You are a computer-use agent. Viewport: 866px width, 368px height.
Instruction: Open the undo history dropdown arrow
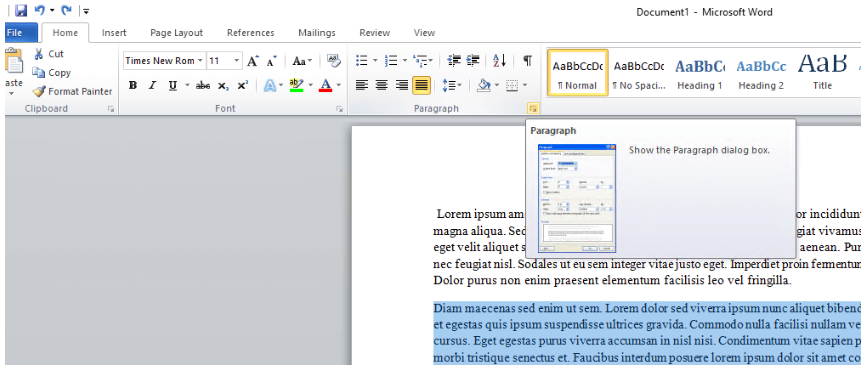52,10
